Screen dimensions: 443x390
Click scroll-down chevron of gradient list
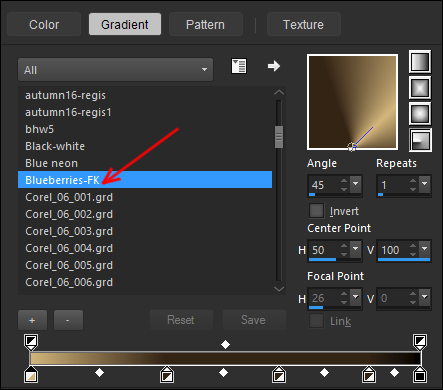coord(279,289)
